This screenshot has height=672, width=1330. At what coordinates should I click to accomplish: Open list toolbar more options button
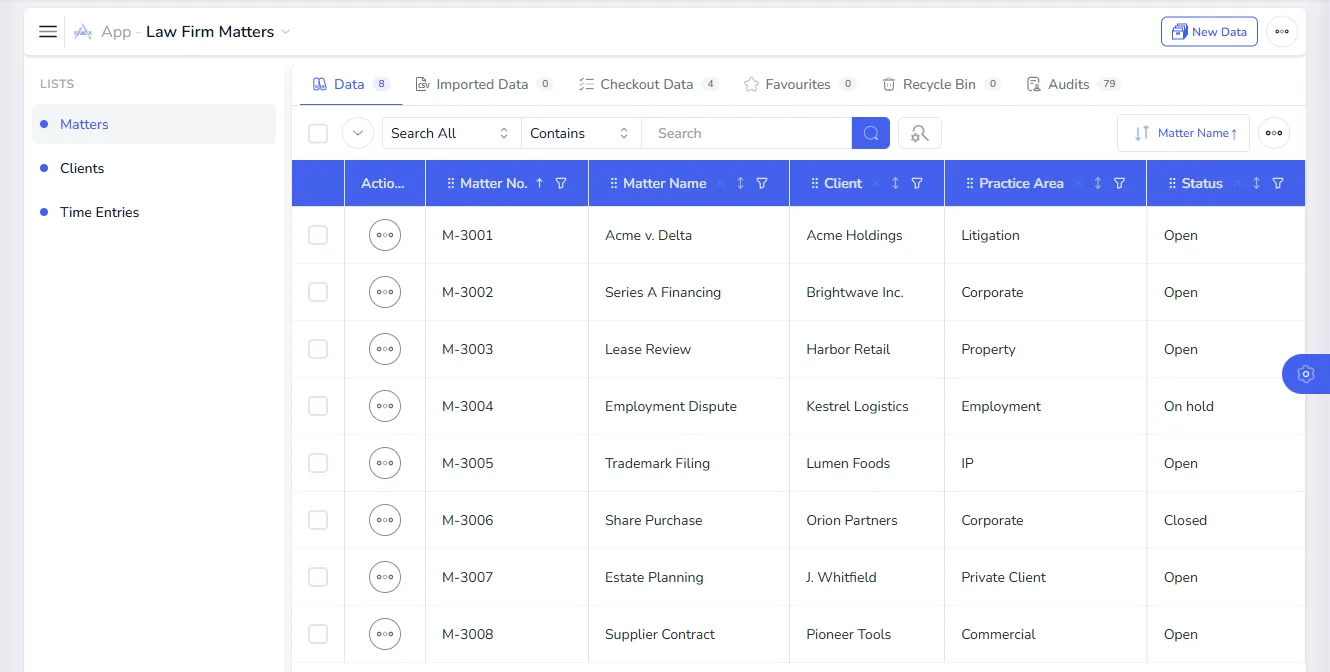tap(1274, 133)
